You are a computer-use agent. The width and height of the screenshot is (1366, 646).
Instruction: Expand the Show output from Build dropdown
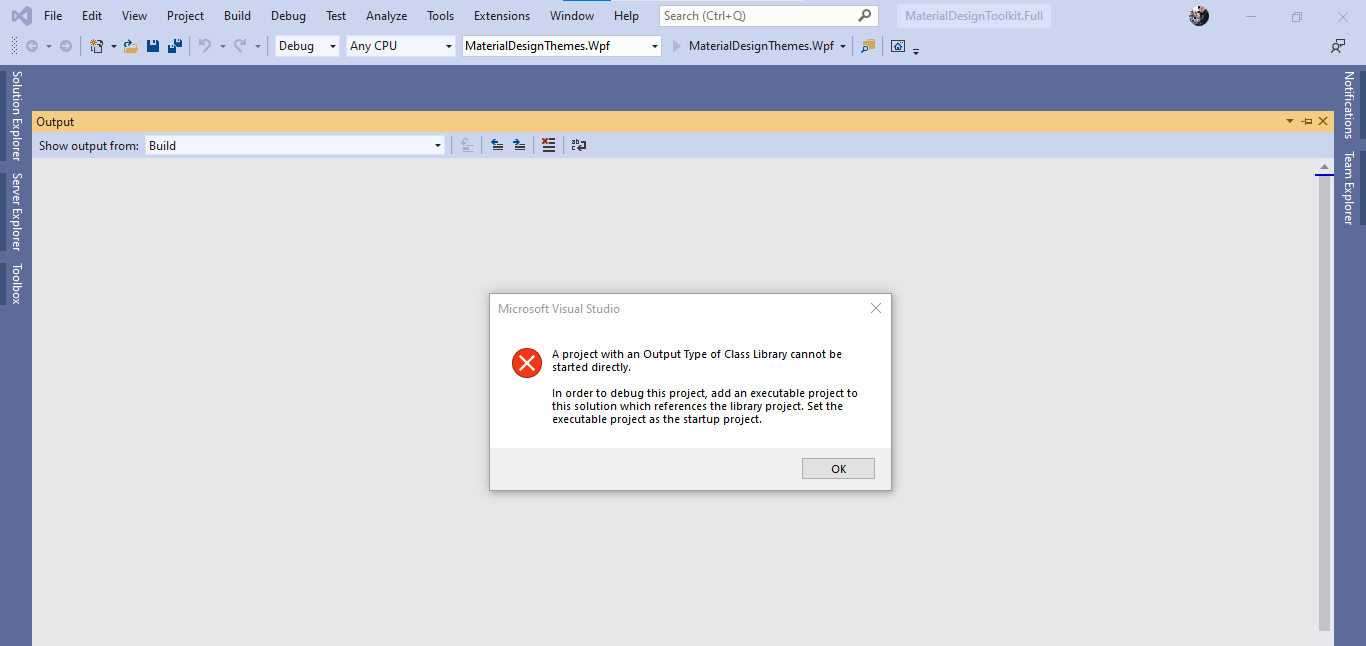pyautogui.click(x=295, y=145)
